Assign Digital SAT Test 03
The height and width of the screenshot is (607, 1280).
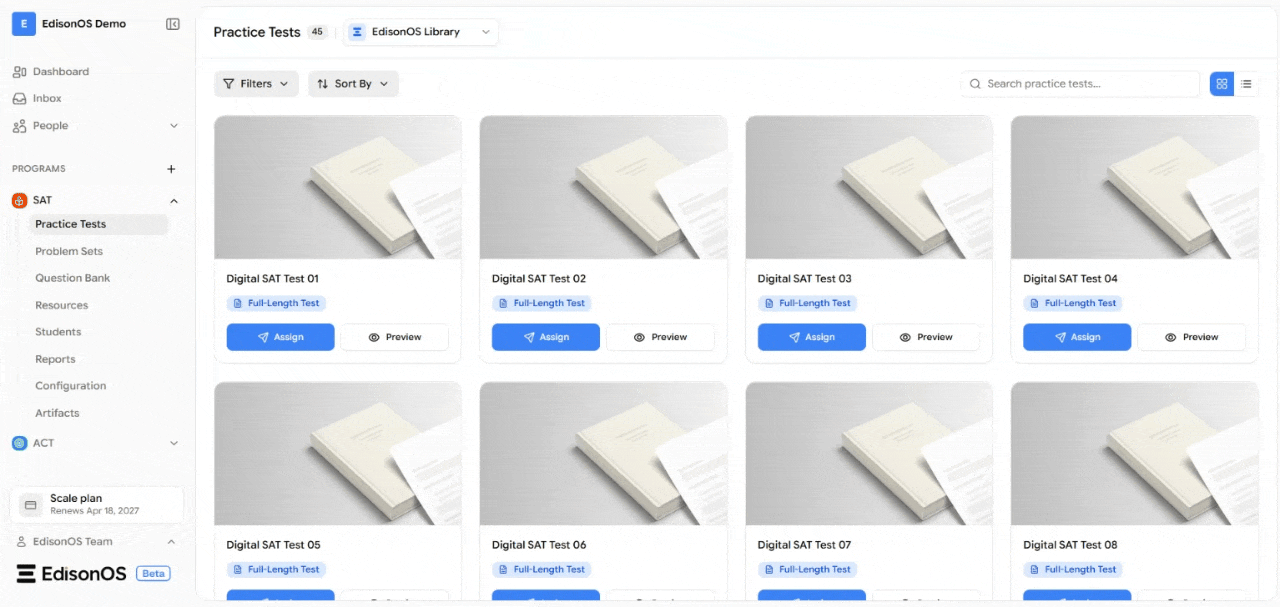tap(811, 337)
